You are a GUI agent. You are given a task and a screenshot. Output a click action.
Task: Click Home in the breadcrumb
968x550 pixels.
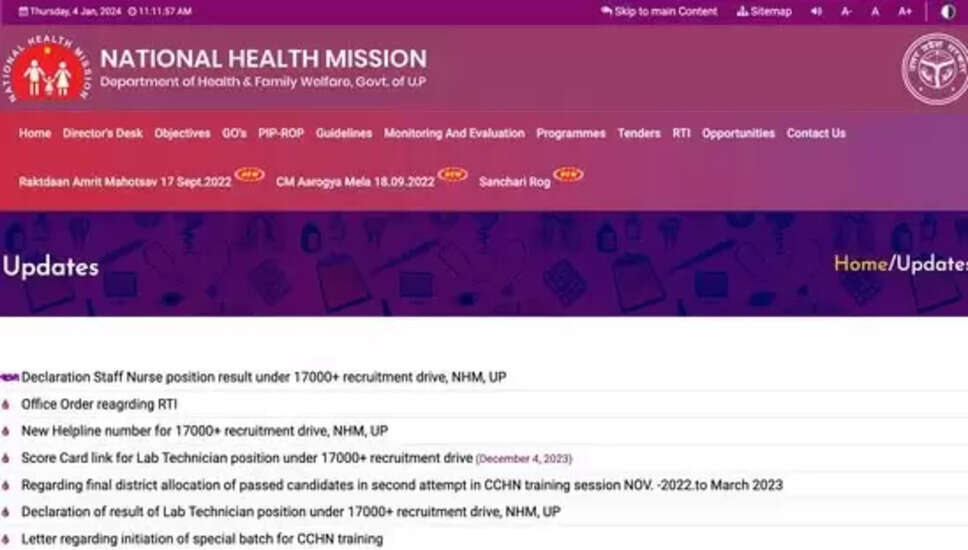point(860,264)
